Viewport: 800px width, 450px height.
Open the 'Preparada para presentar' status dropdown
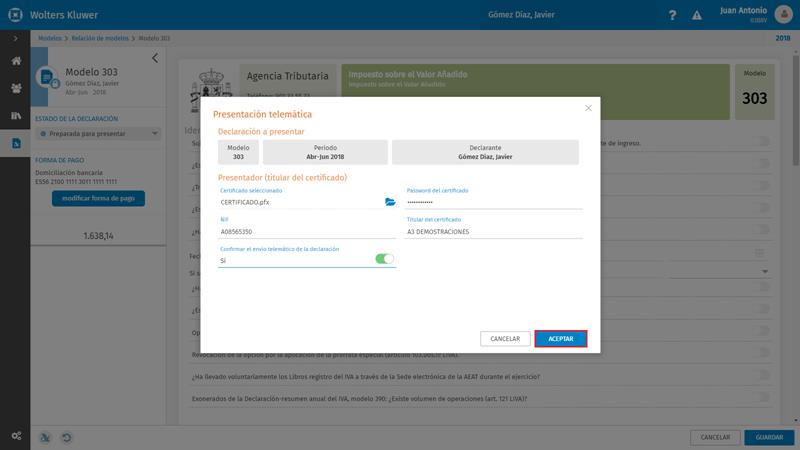click(x=98, y=134)
